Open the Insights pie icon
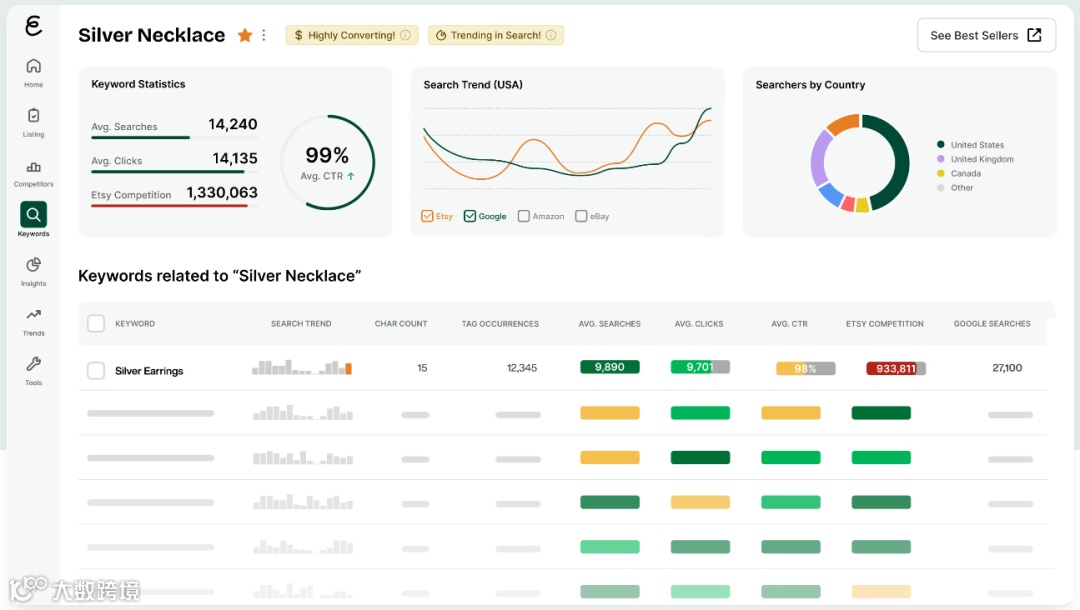The width and height of the screenshot is (1080, 610). click(33, 265)
